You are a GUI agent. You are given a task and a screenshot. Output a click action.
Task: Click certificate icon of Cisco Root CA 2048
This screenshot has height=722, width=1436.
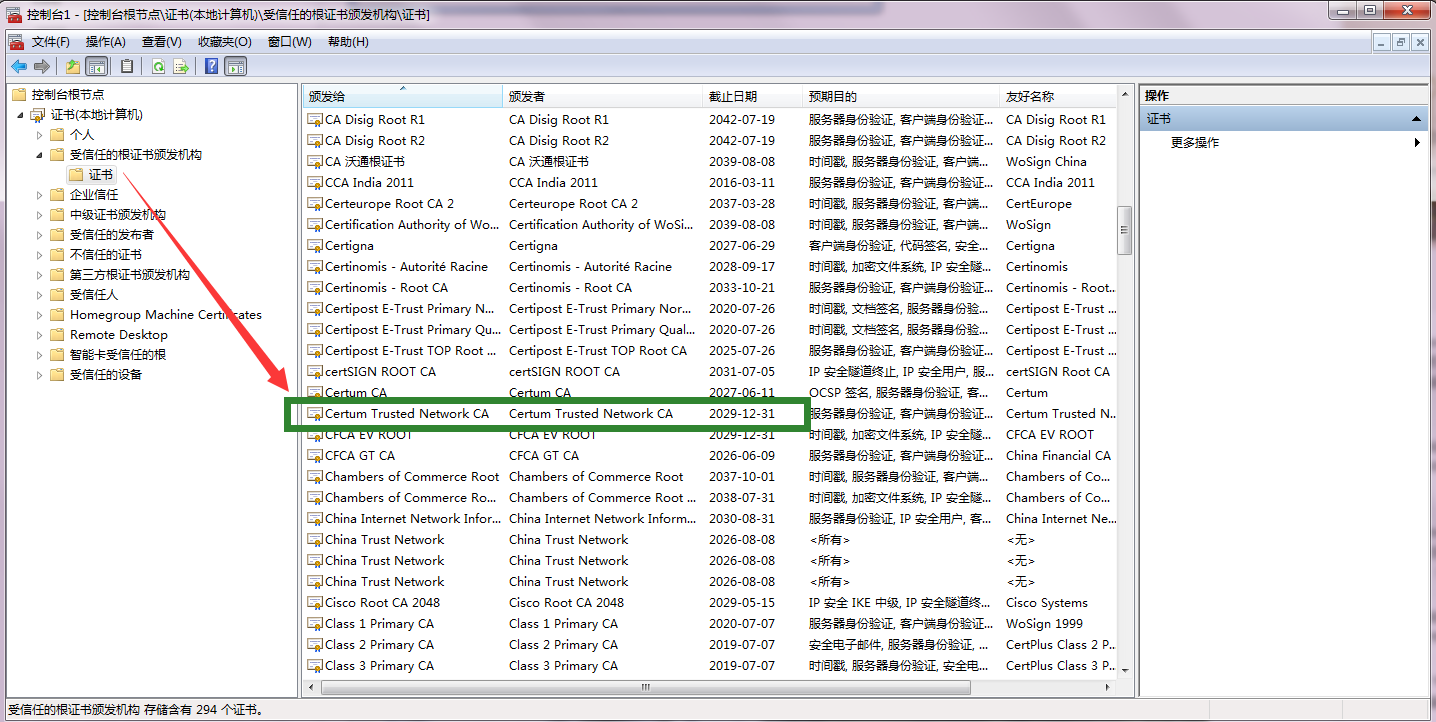(315, 603)
